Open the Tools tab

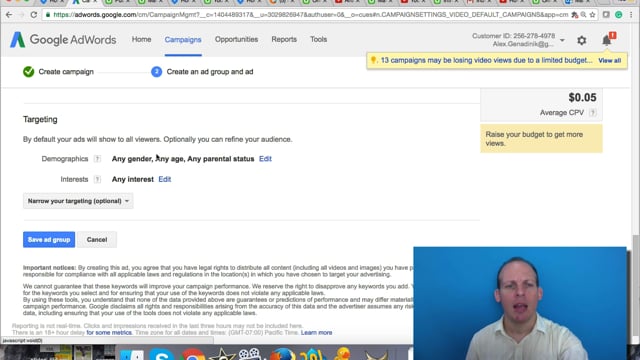318,40
